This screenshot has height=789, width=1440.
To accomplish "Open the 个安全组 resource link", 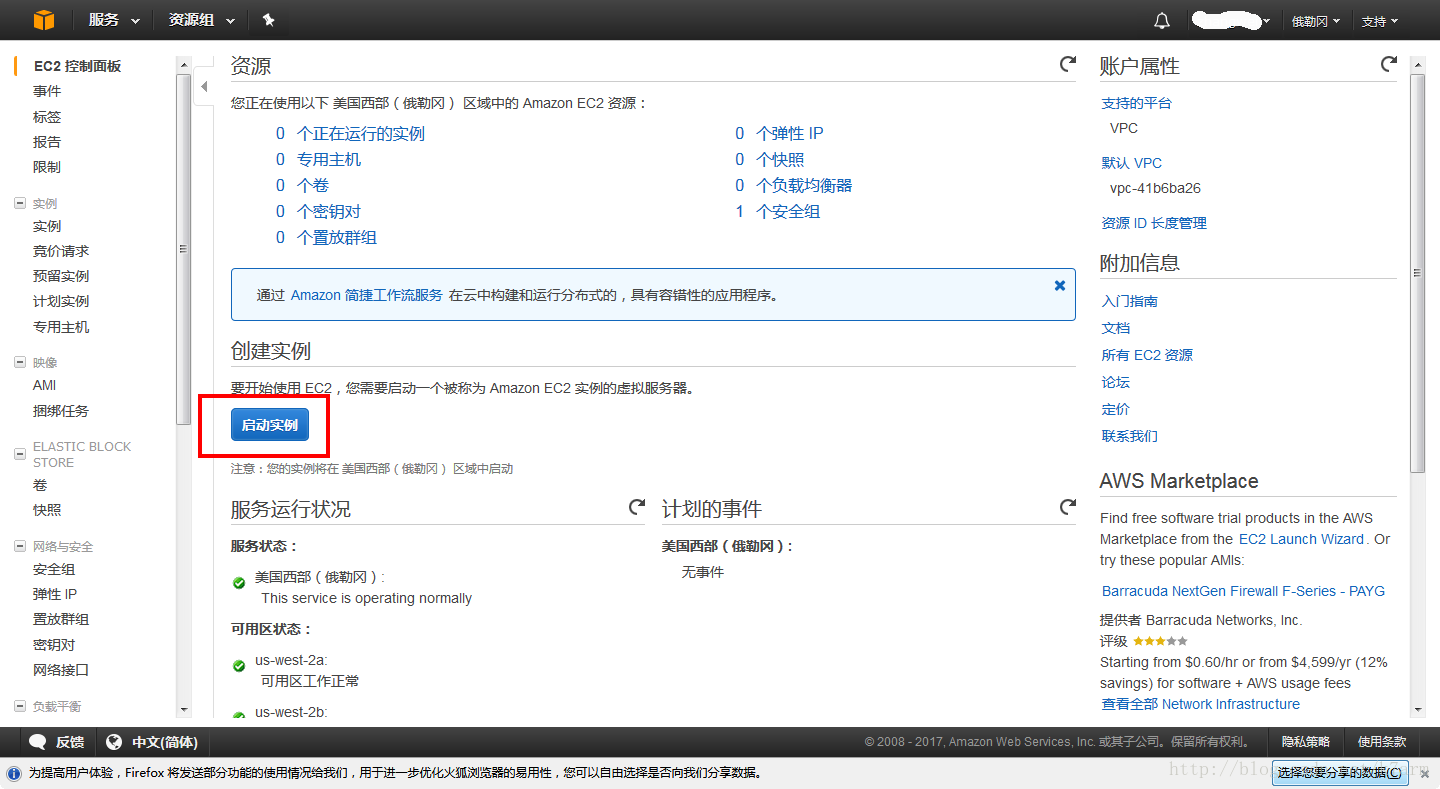I will point(788,212).
